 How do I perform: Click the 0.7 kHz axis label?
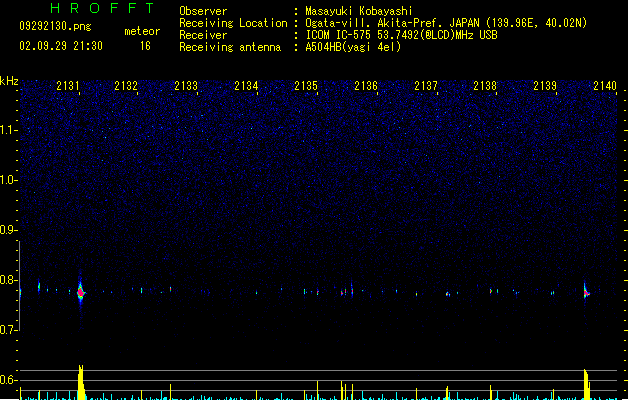click(x=8, y=330)
